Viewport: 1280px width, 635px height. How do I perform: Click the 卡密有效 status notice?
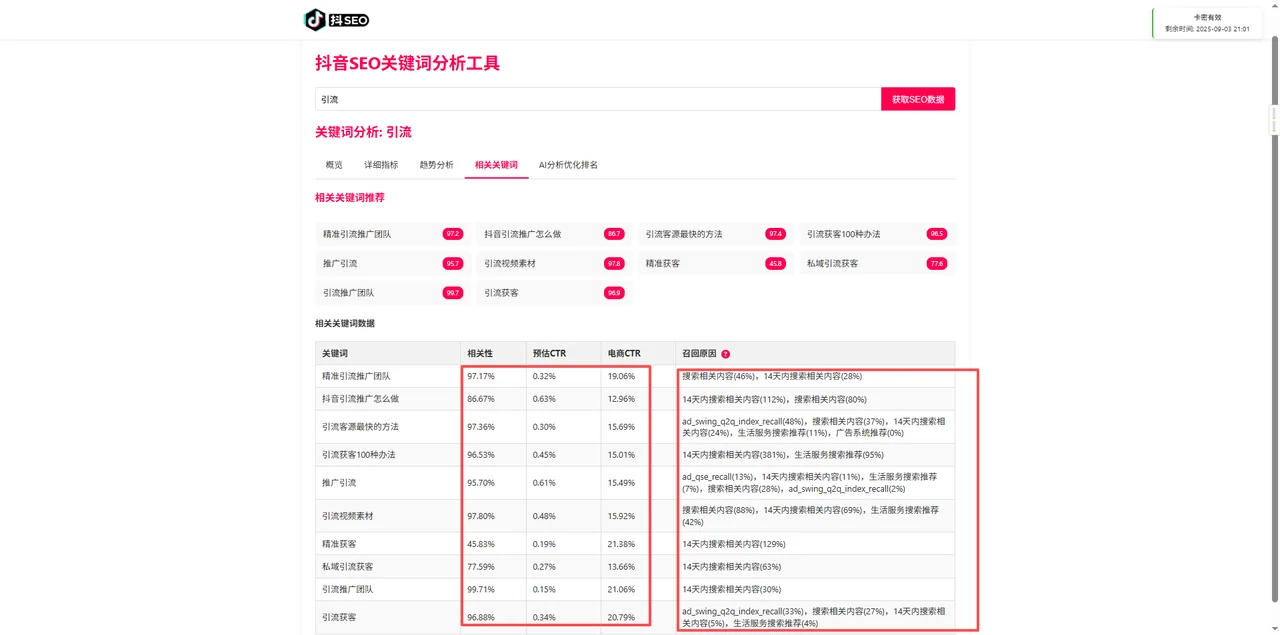click(x=1208, y=23)
